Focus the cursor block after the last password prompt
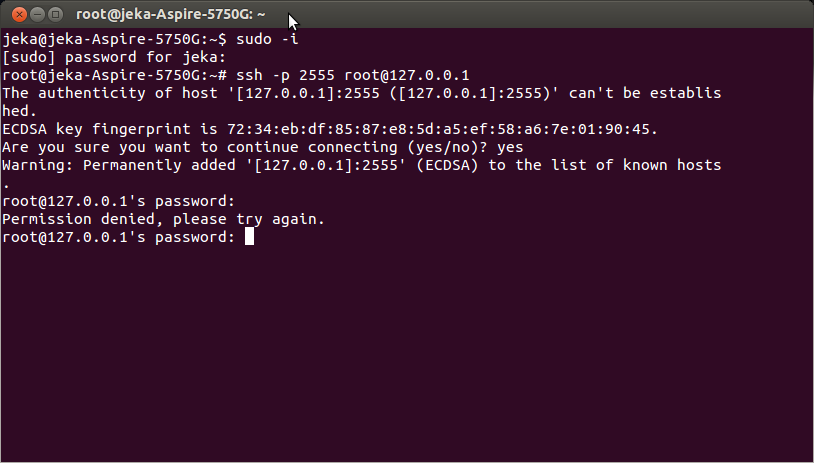The image size is (814, 463). (249, 237)
